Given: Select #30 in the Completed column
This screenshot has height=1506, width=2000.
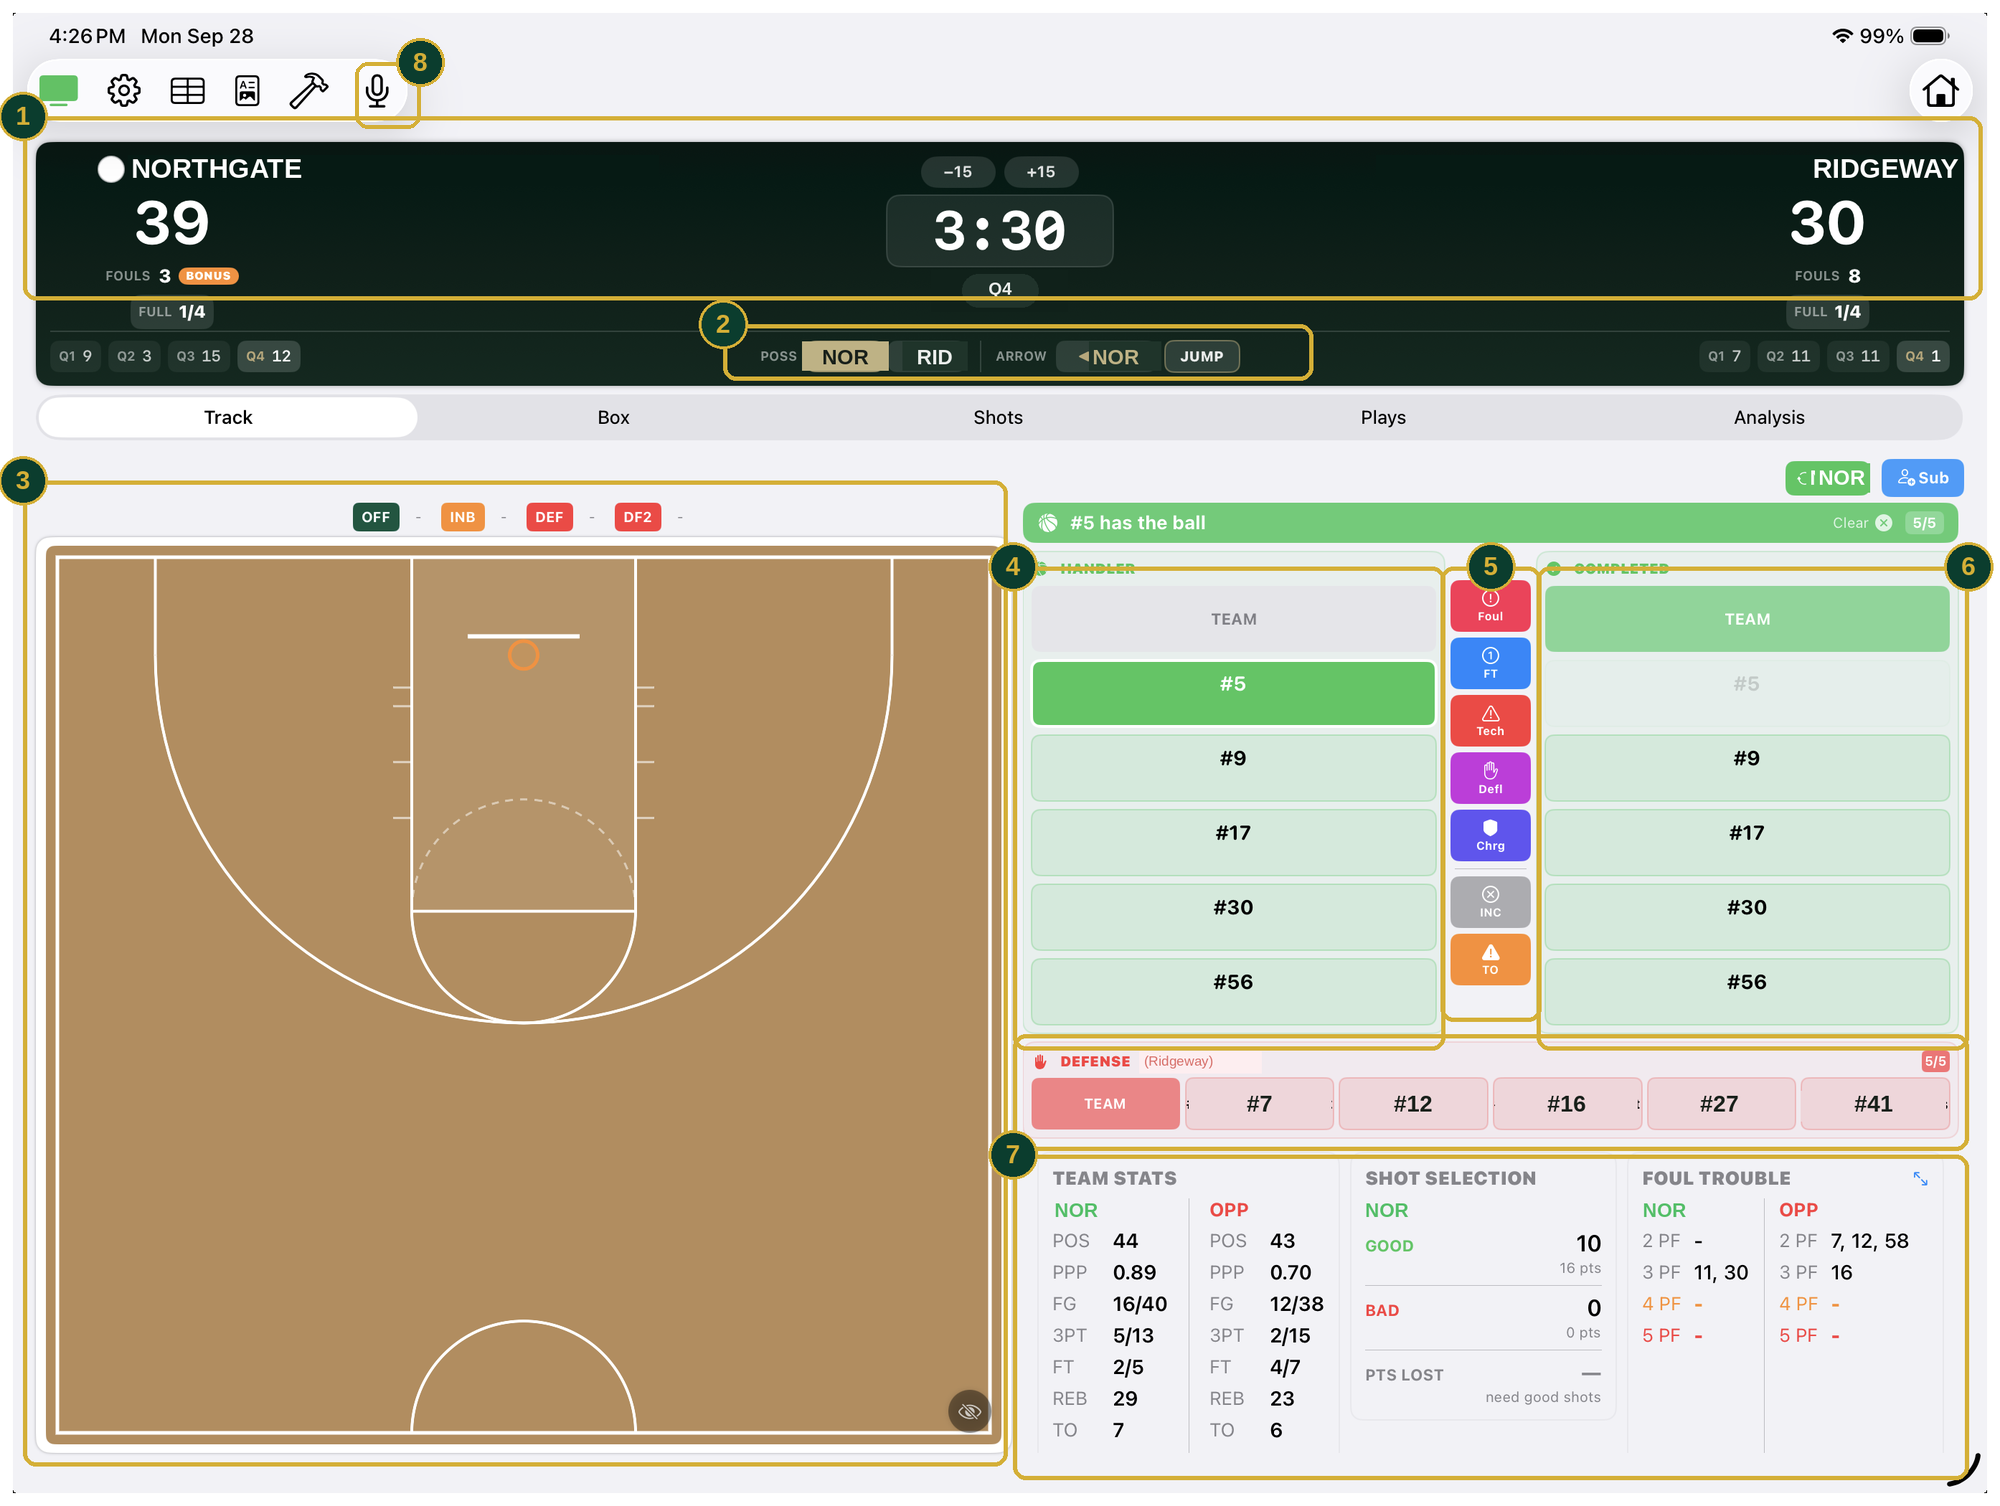Looking at the screenshot, I should (1747, 916).
